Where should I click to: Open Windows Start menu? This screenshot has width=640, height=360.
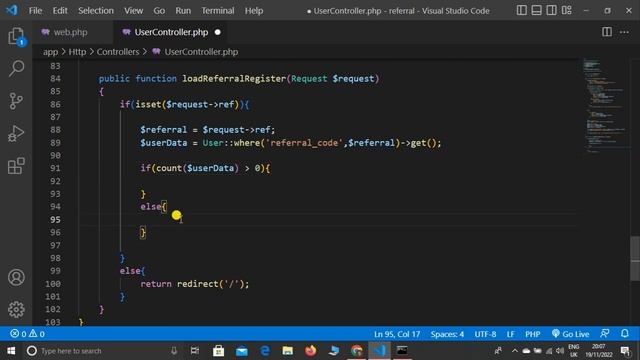[x=11, y=351]
